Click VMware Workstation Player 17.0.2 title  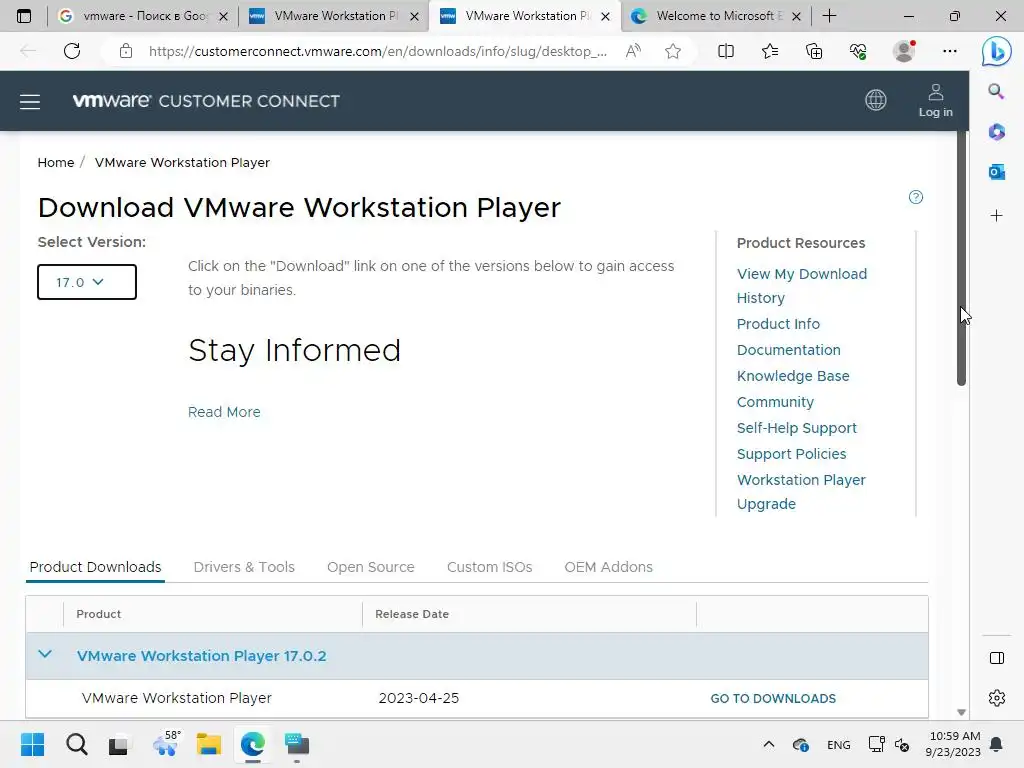click(202, 656)
